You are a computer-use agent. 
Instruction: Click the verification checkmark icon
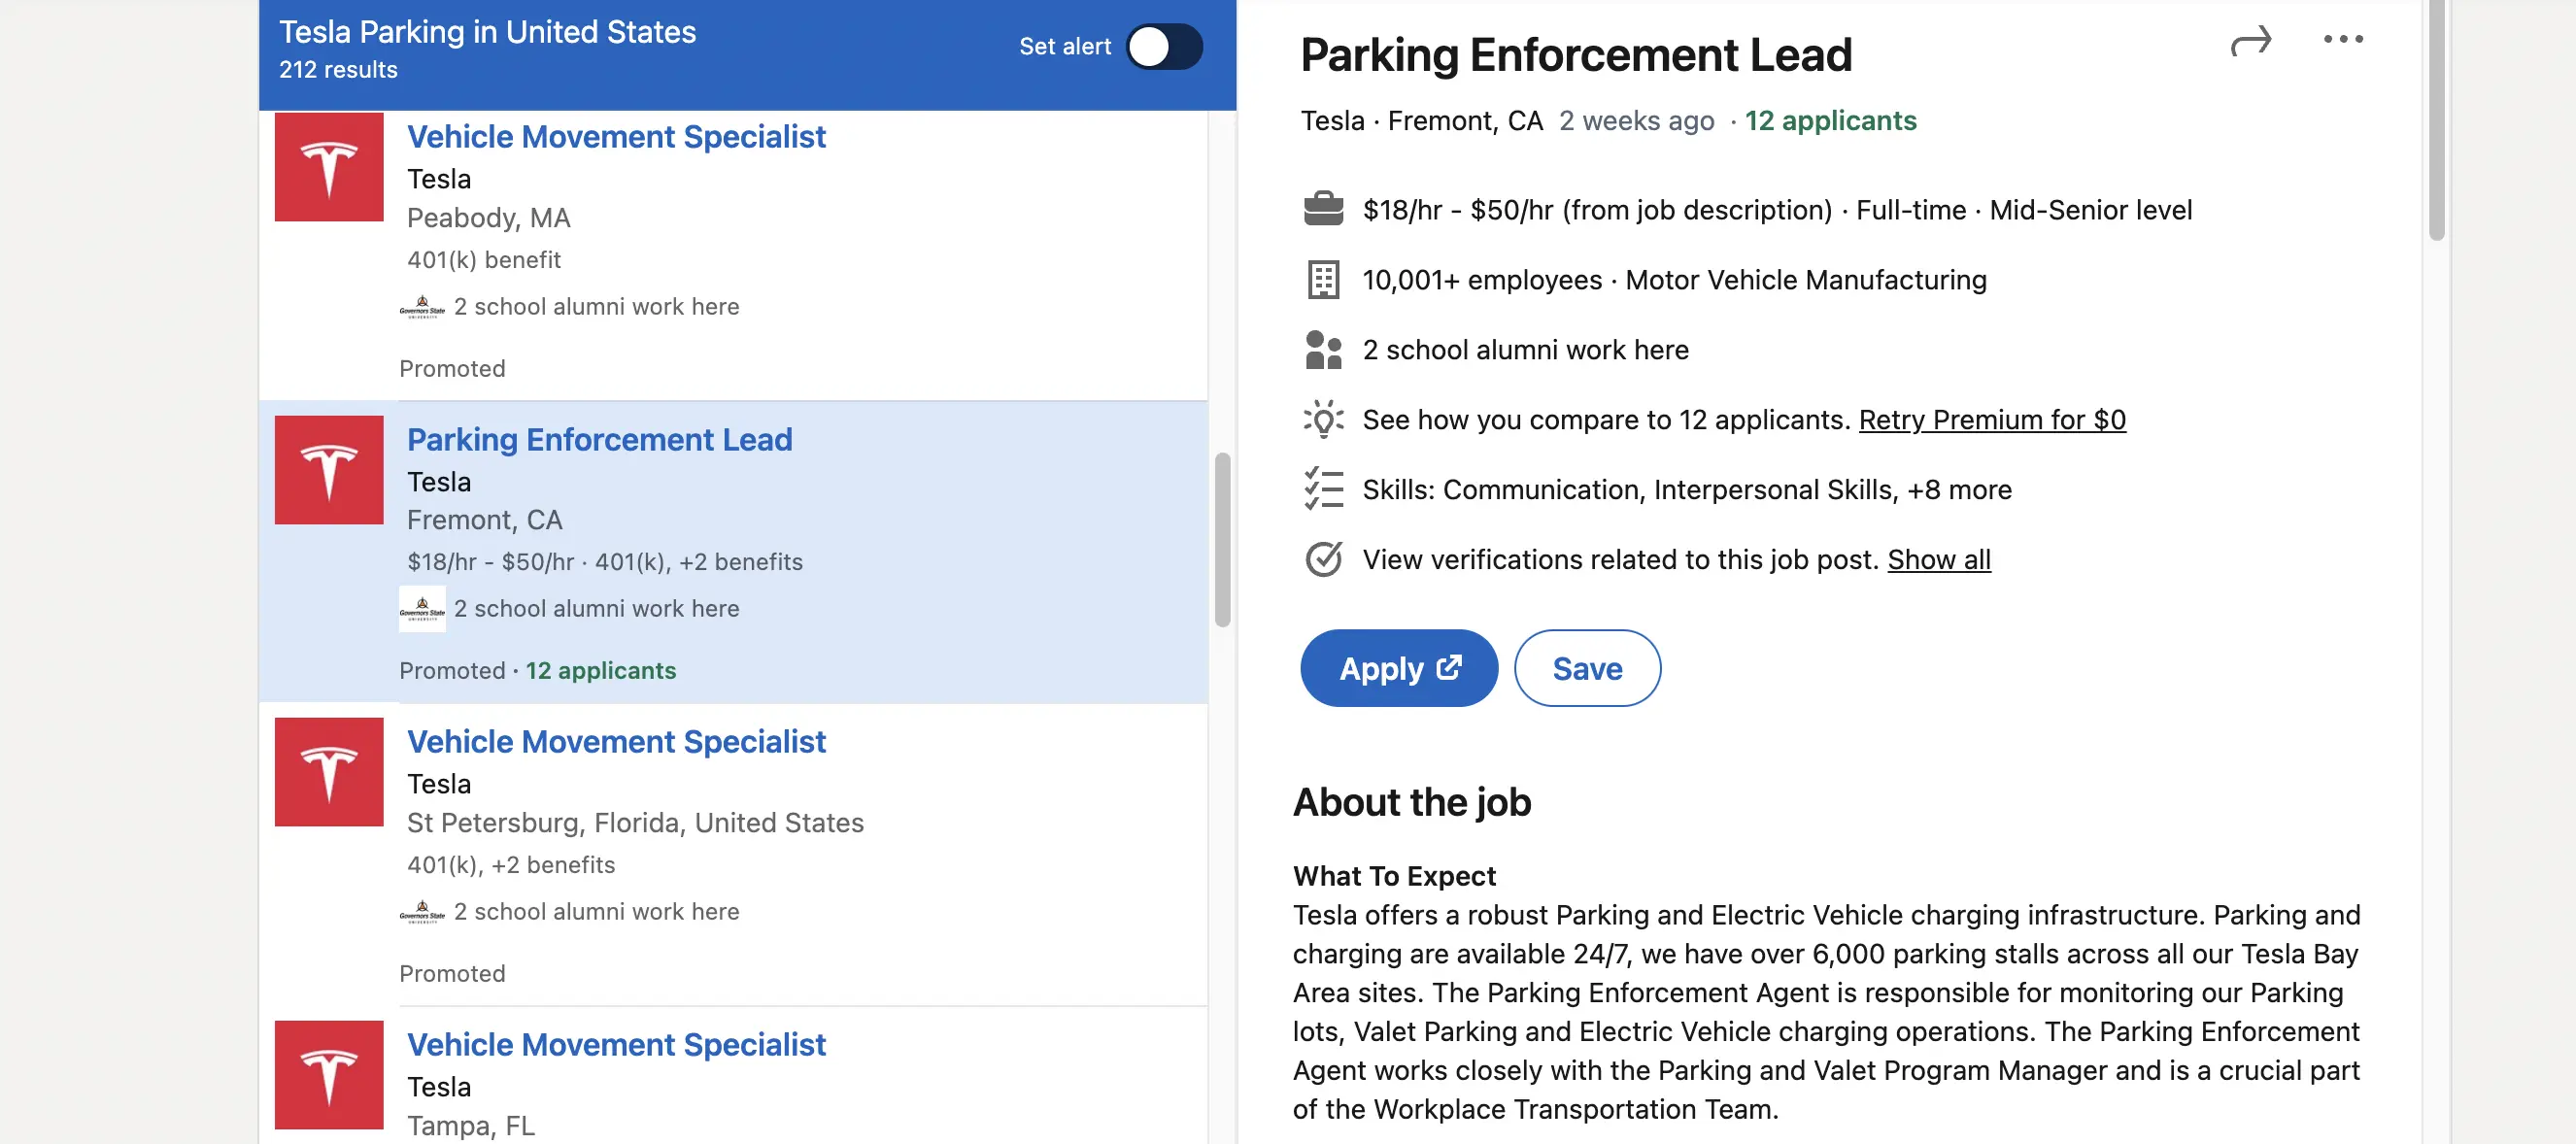pos(1323,559)
